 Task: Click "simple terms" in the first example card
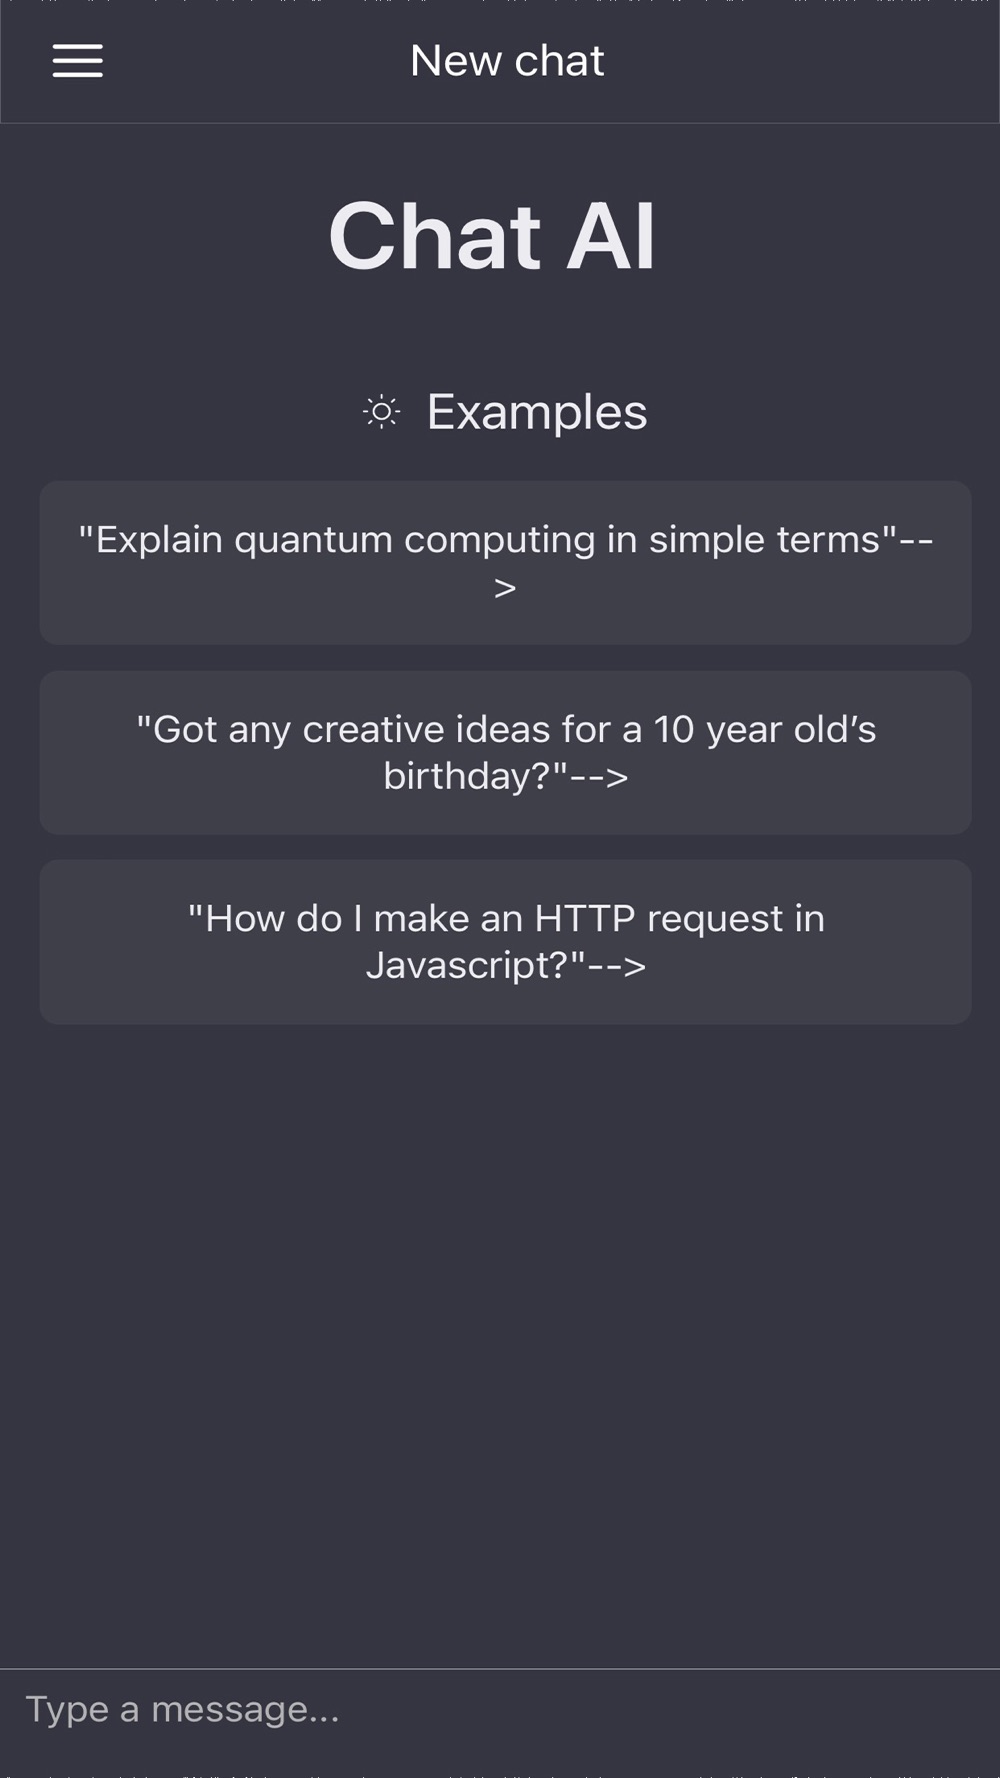click(x=764, y=541)
